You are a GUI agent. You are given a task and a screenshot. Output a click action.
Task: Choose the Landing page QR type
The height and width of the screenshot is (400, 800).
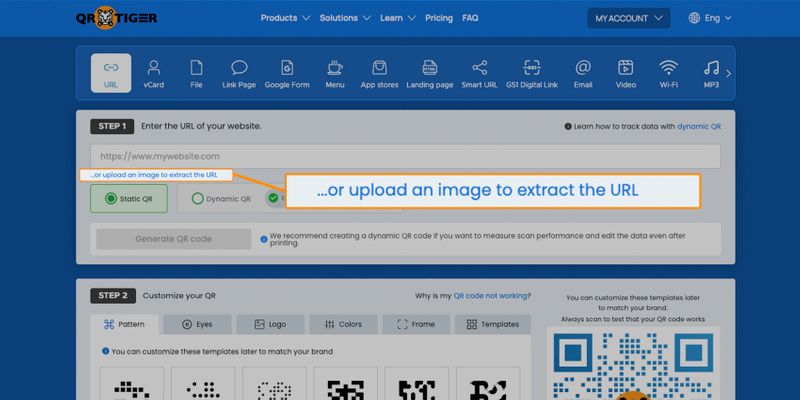tap(430, 73)
